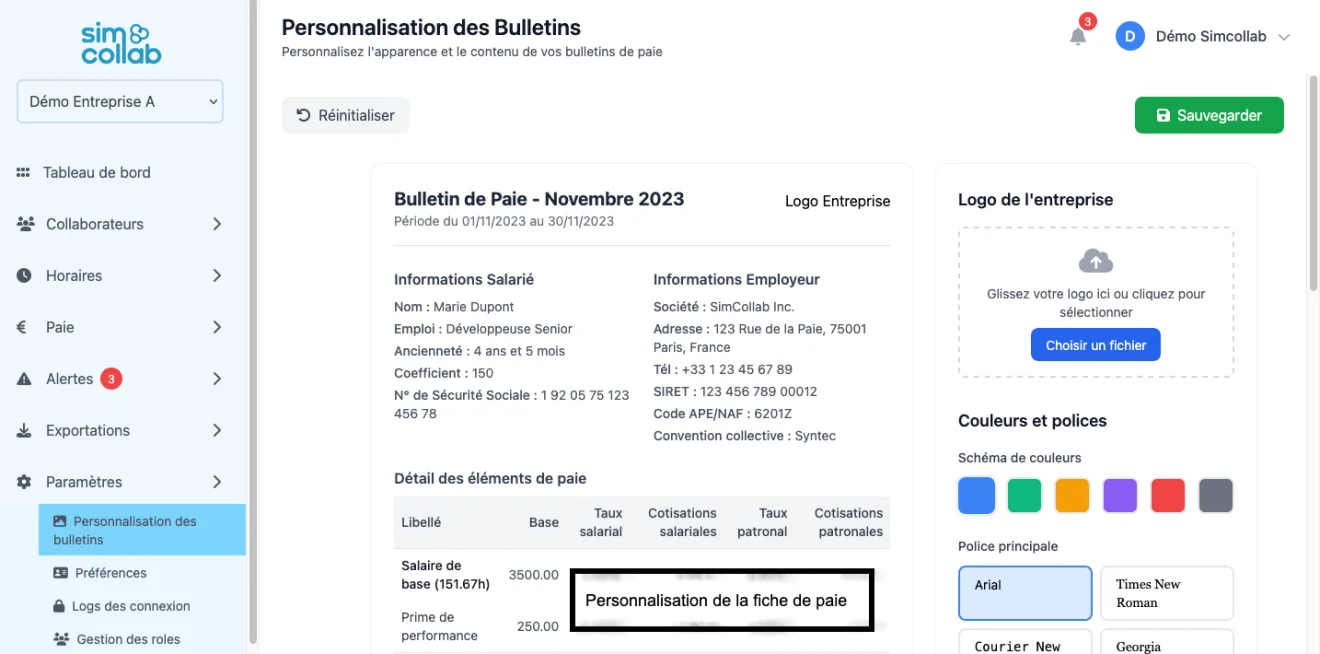The width and height of the screenshot is (1320, 654).
Task: Click the Exportations download icon
Action: tap(24, 431)
